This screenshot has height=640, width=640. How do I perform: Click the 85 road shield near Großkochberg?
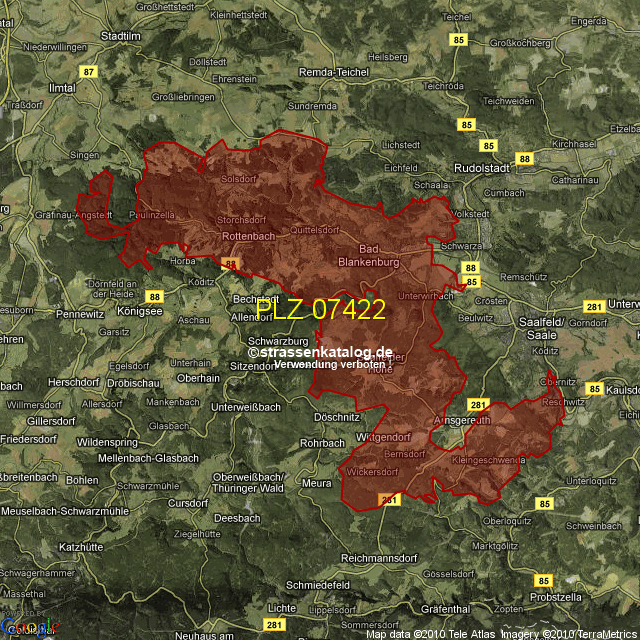point(459,40)
